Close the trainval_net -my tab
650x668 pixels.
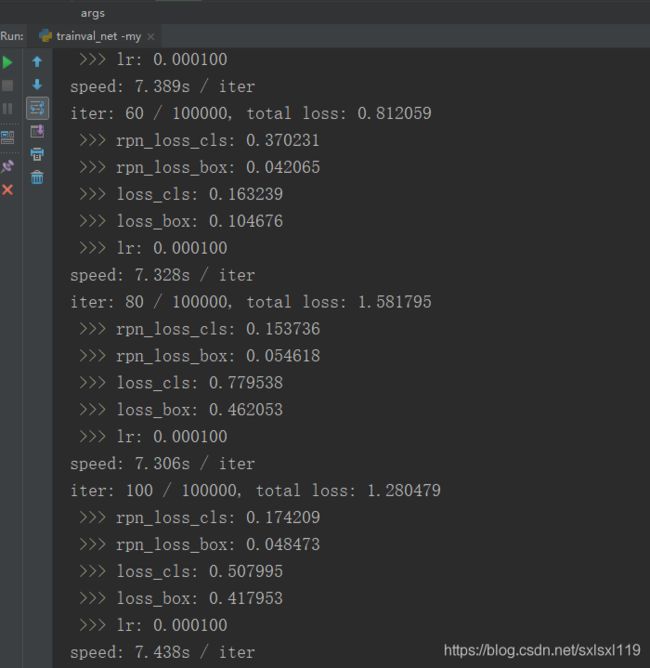[150, 37]
